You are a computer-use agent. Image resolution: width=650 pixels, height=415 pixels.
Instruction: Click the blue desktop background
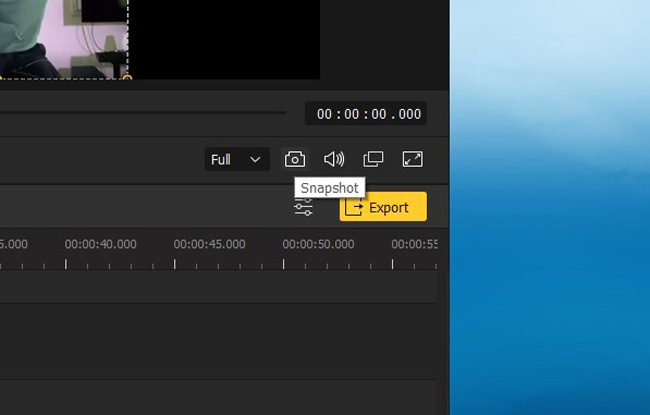click(550, 207)
